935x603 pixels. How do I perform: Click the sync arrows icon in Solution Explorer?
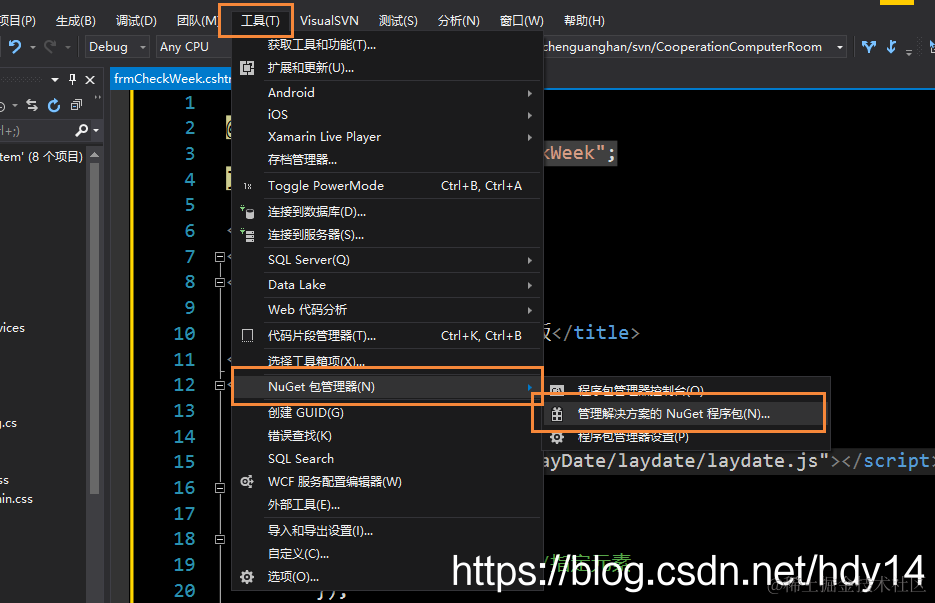[32, 105]
